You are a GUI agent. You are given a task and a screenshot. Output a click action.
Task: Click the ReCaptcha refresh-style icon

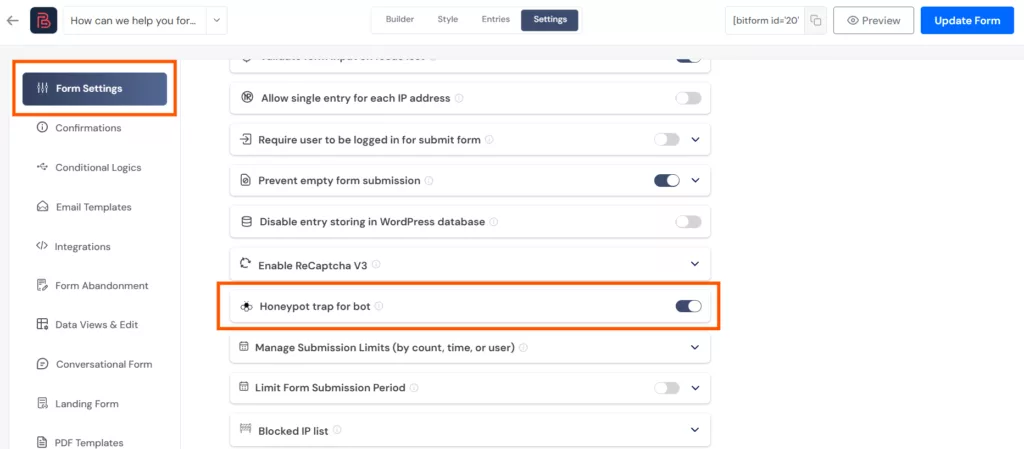[246, 264]
